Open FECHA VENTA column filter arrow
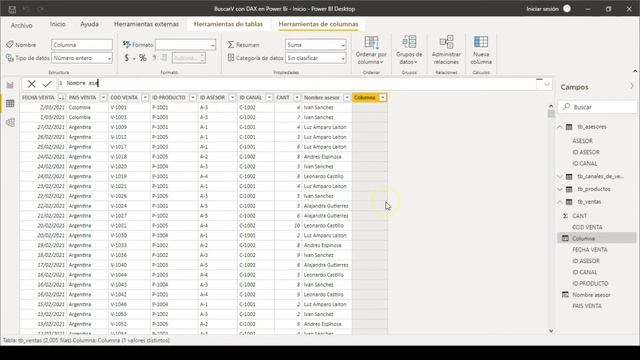Viewport: 640px width, 360px height. coord(62,98)
